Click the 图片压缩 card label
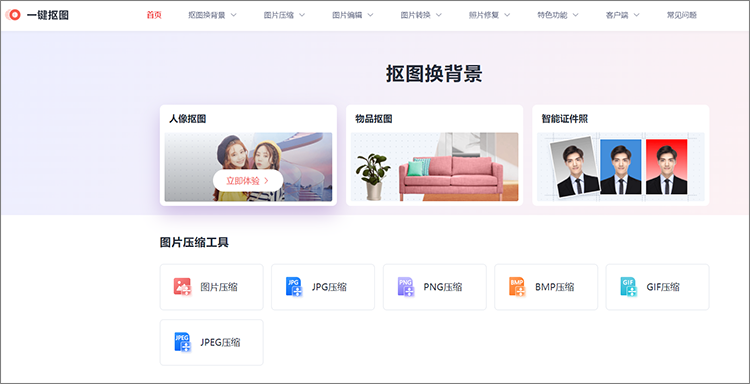Viewport: 750px width, 384px height. tap(219, 287)
